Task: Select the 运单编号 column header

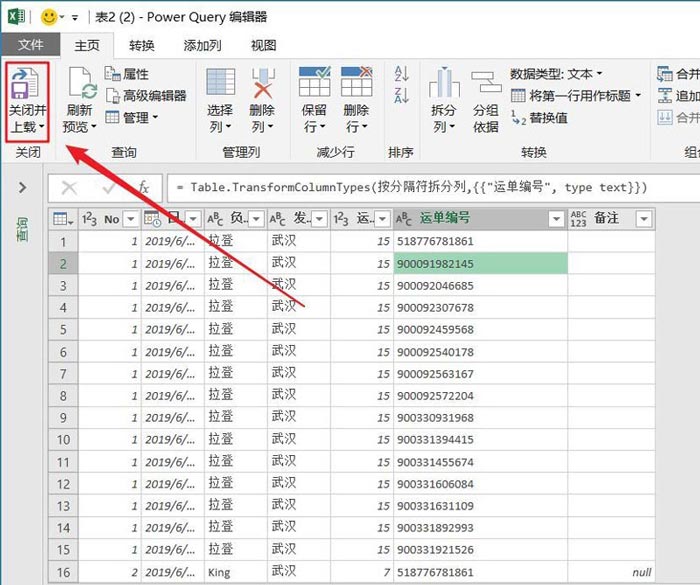Action: tap(480, 218)
